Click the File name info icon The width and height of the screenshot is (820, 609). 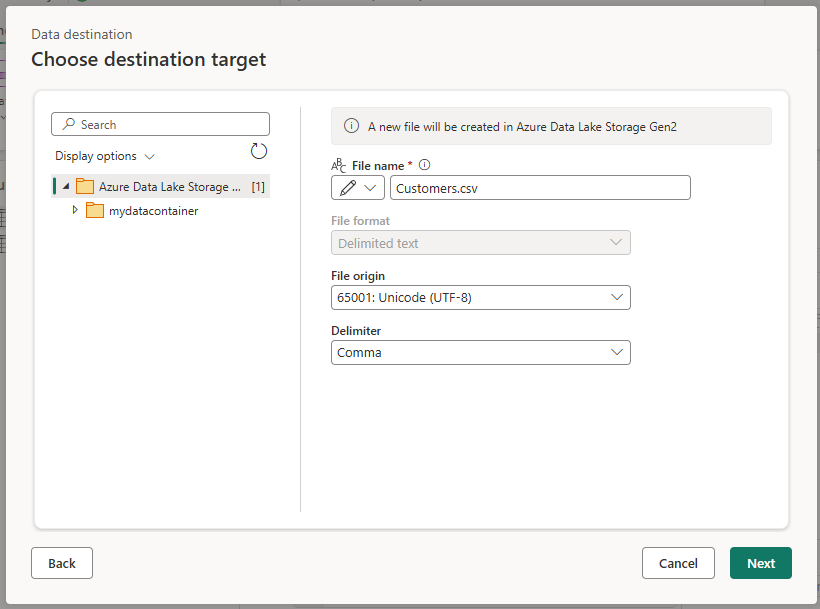[x=425, y=165]
